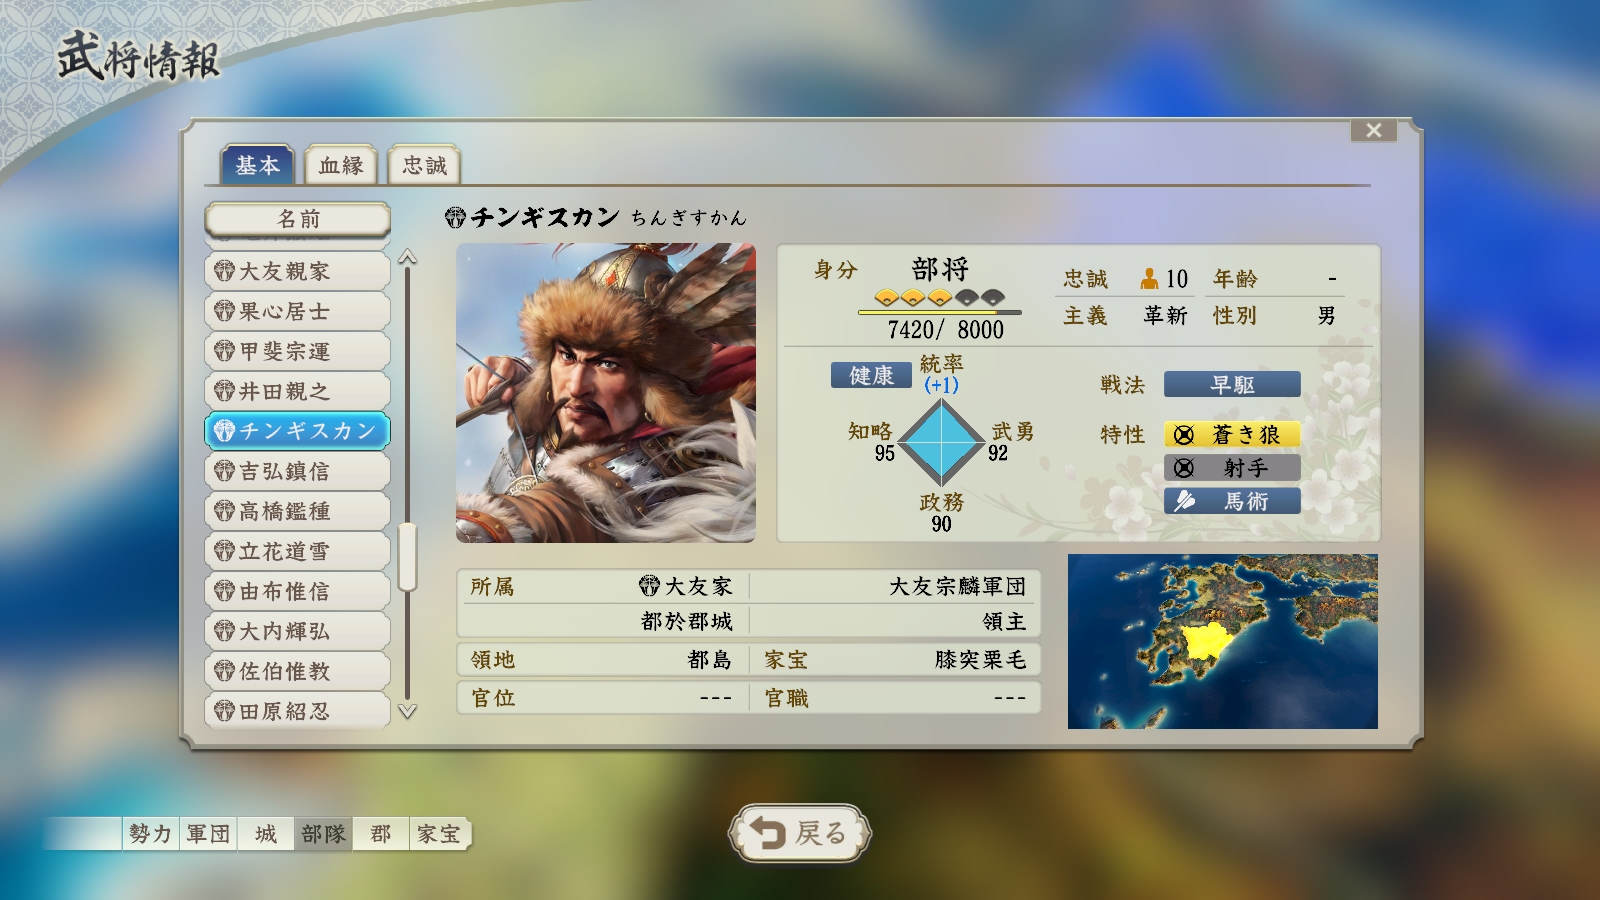Click the loyalty person icon next to 10

pyautogui.click(x=1150, y=278)
